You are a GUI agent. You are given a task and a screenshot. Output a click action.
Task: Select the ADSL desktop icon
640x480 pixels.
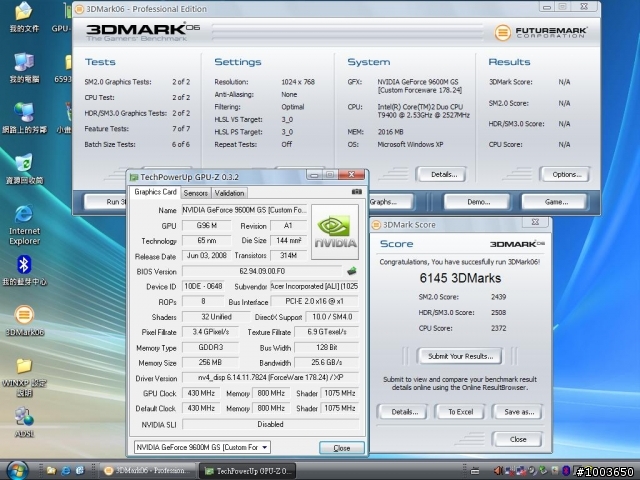[x=24, y=422]
